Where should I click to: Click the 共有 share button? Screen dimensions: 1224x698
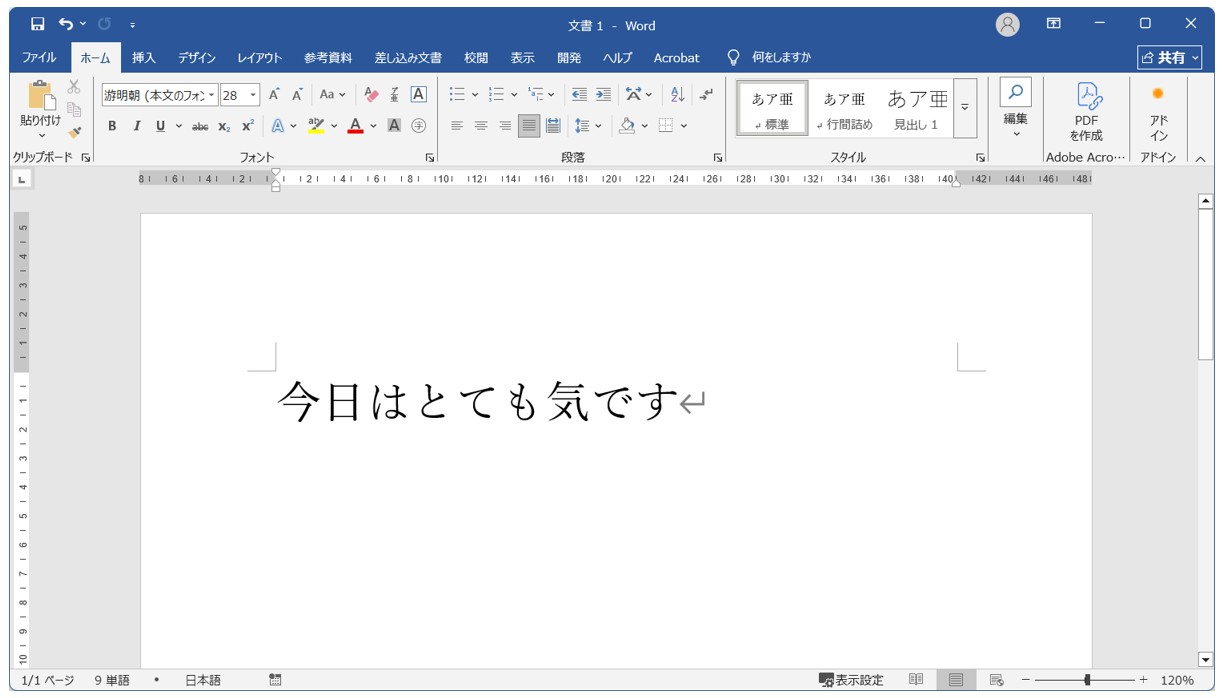pyautogui.click(x=1170, y=58)
